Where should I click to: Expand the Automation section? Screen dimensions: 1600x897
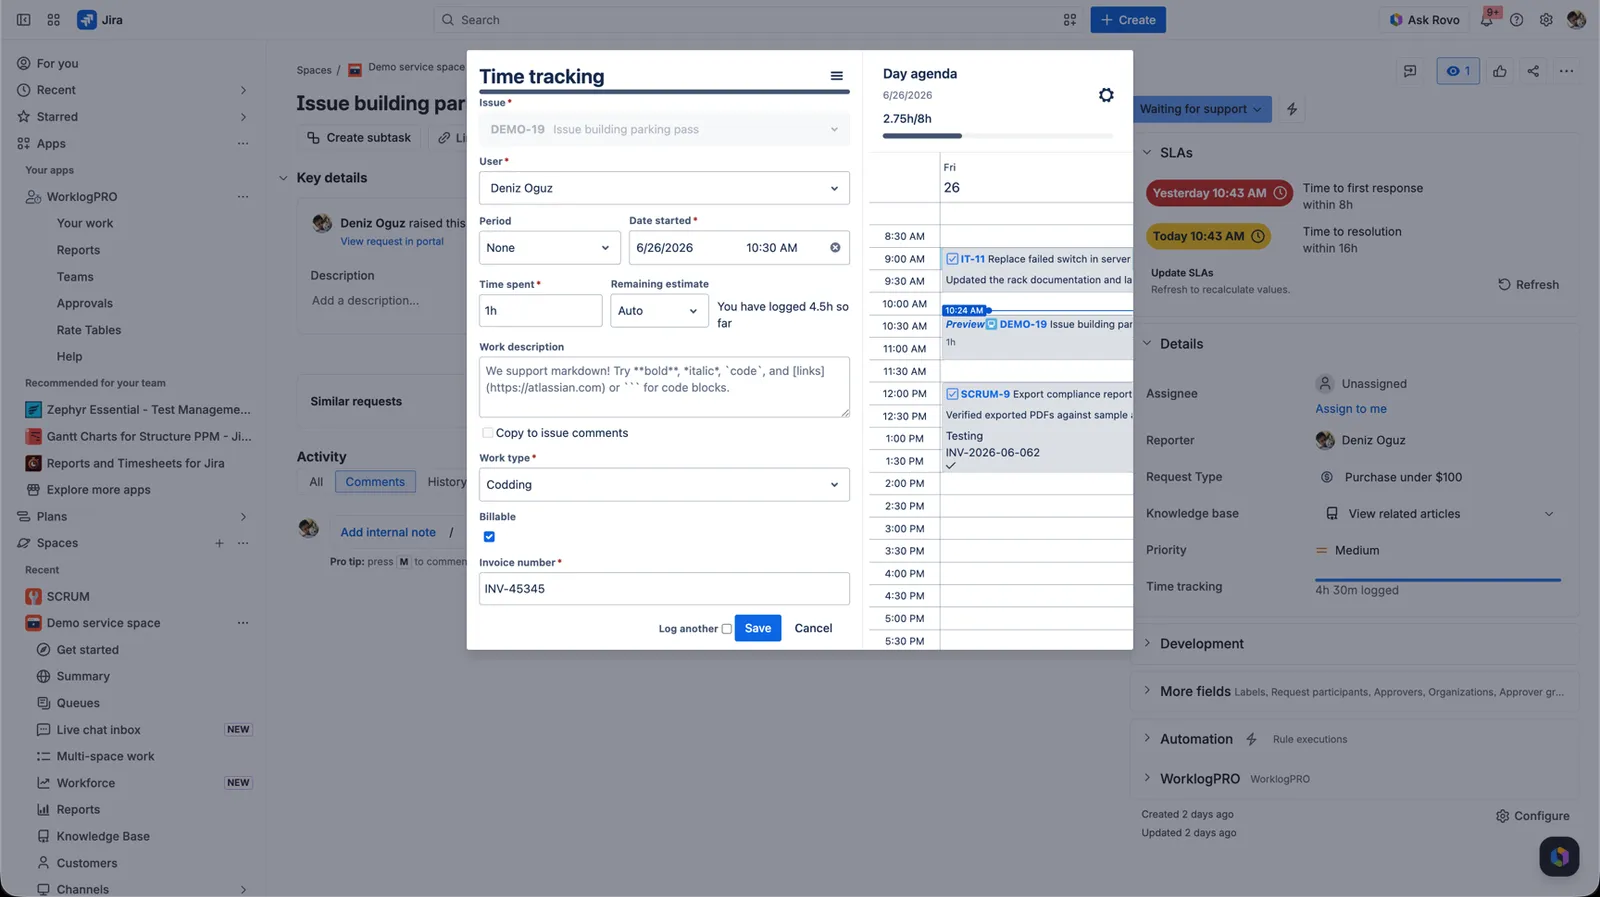pyautogui.click(x=1147, y=739)
